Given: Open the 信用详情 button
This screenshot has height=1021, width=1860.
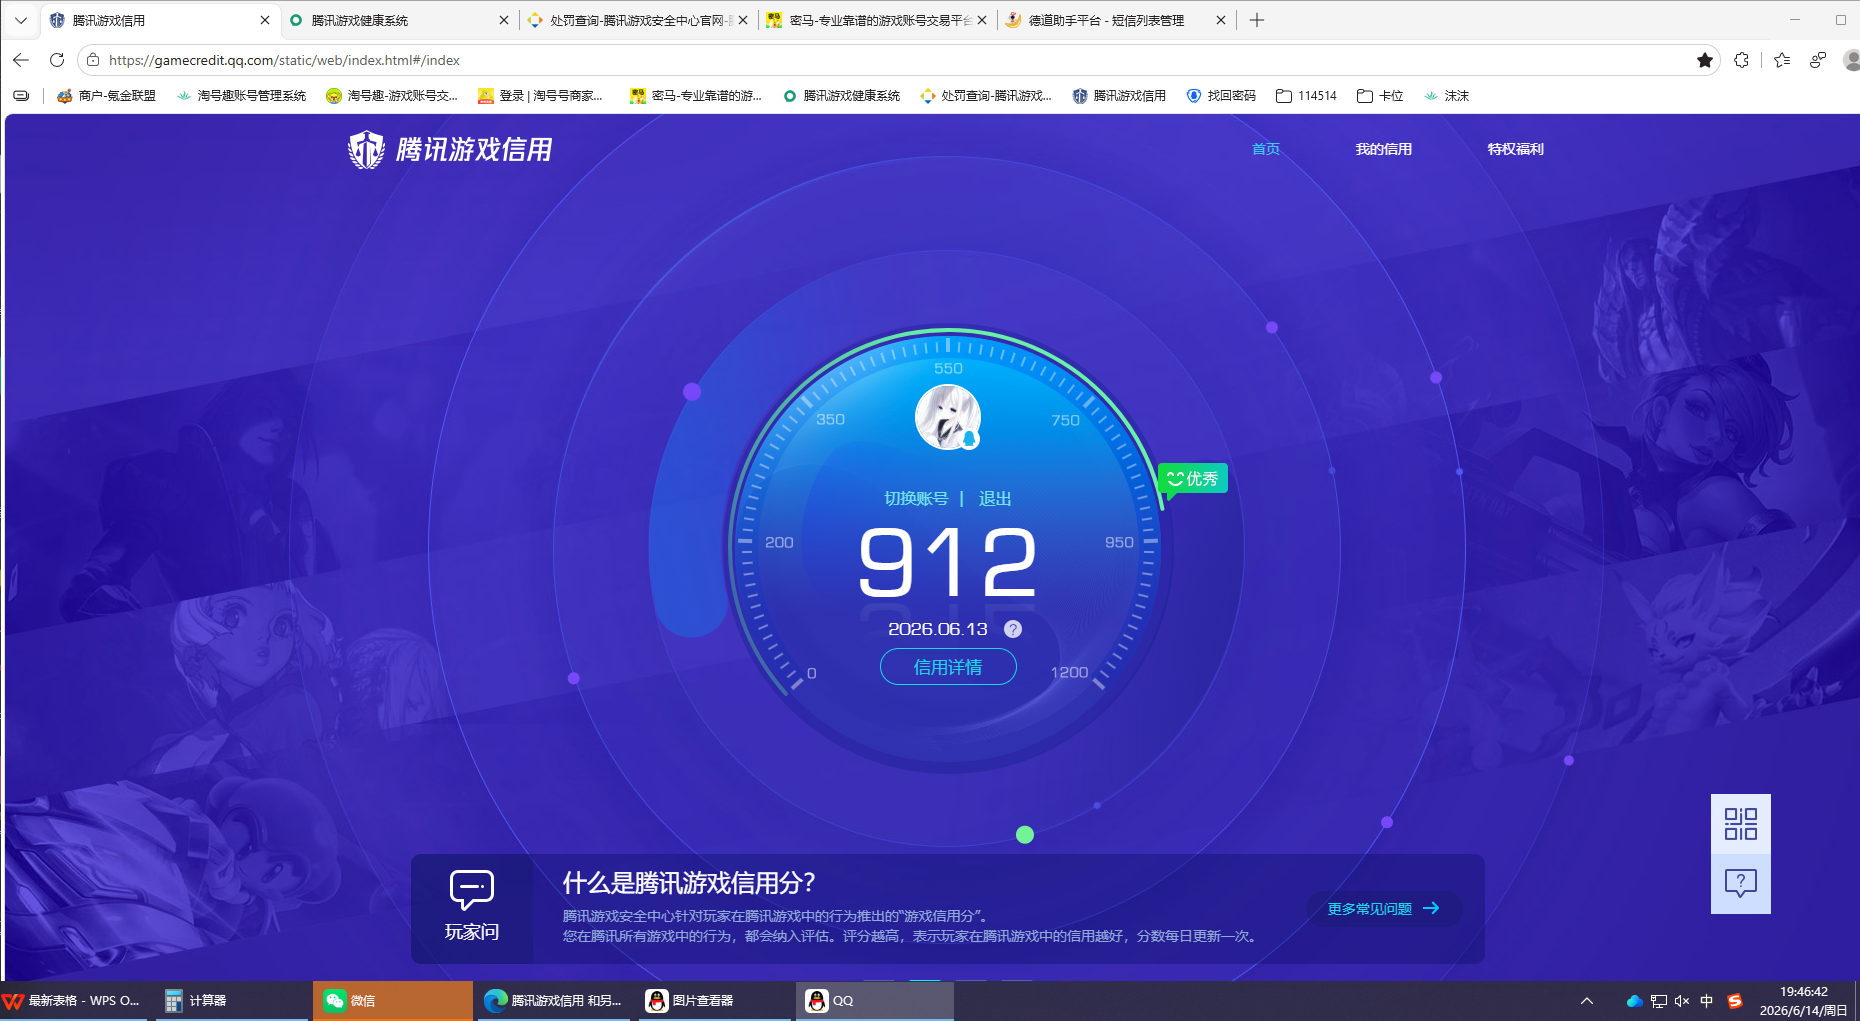Looking at the screenshot, I should [x=948, y=667].
